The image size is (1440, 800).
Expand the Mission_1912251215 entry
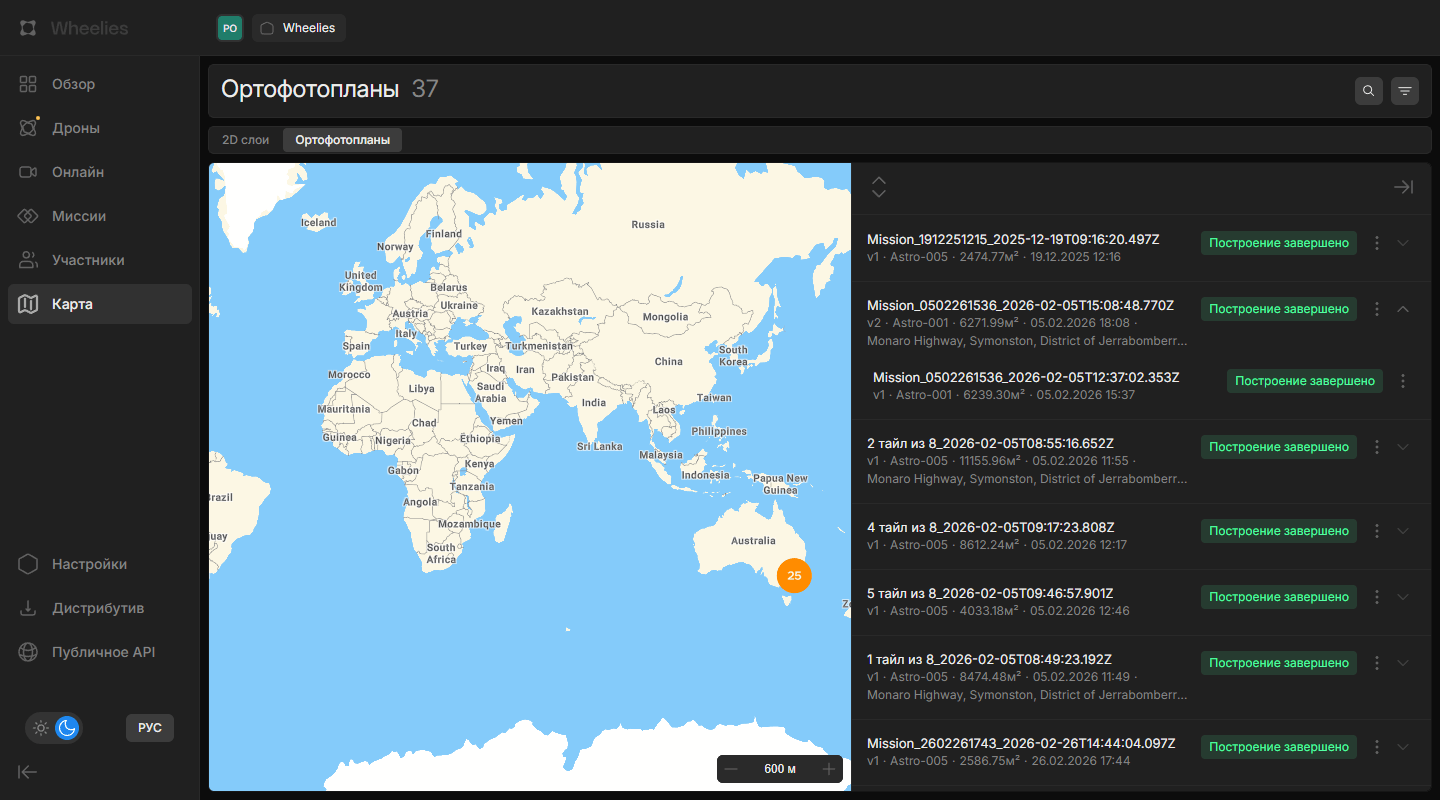point(1403,243)
